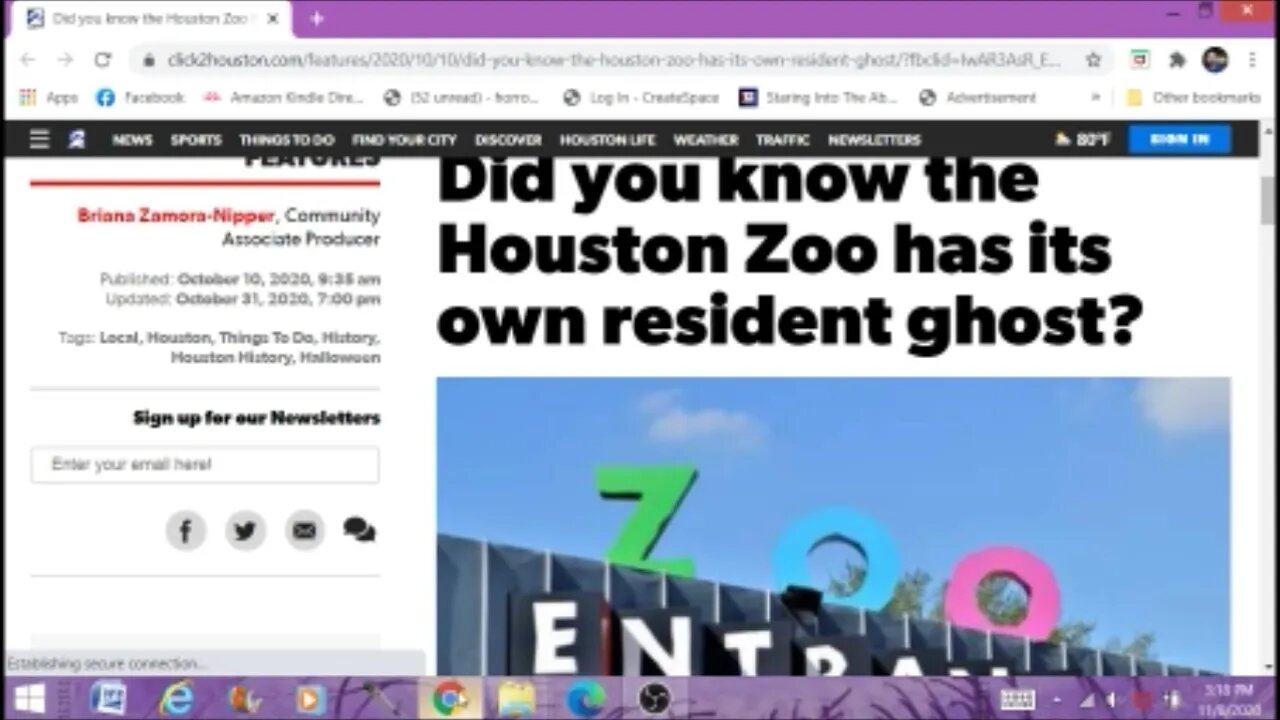This screenshot has height=720, width=1280.
Task: Open the Chrome profile avatar
Action: (x=1215, y=60)
